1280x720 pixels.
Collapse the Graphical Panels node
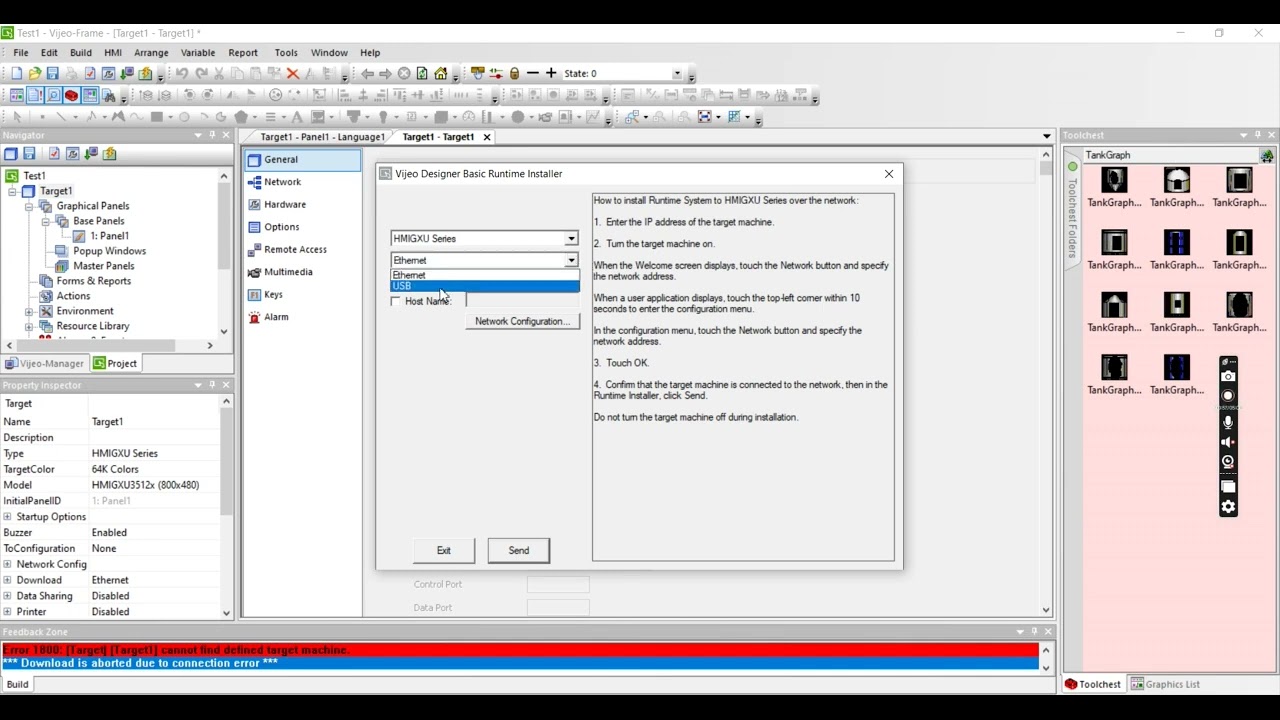(x=29, y=206)
